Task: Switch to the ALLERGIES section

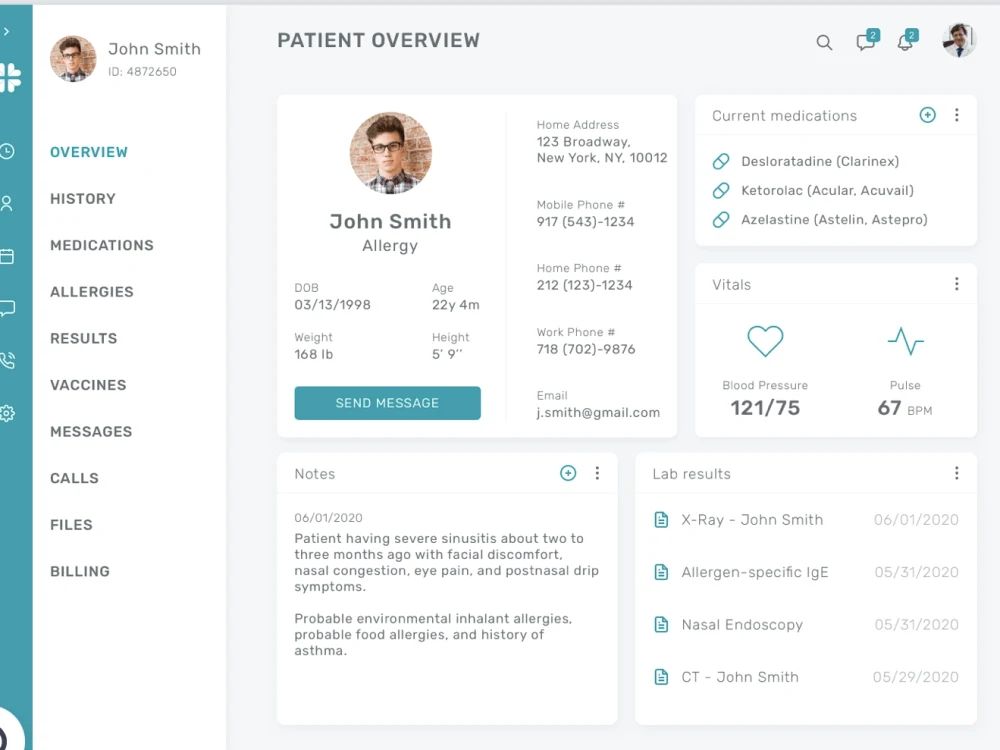Action: pyautogui.click(x=91, y=291)
